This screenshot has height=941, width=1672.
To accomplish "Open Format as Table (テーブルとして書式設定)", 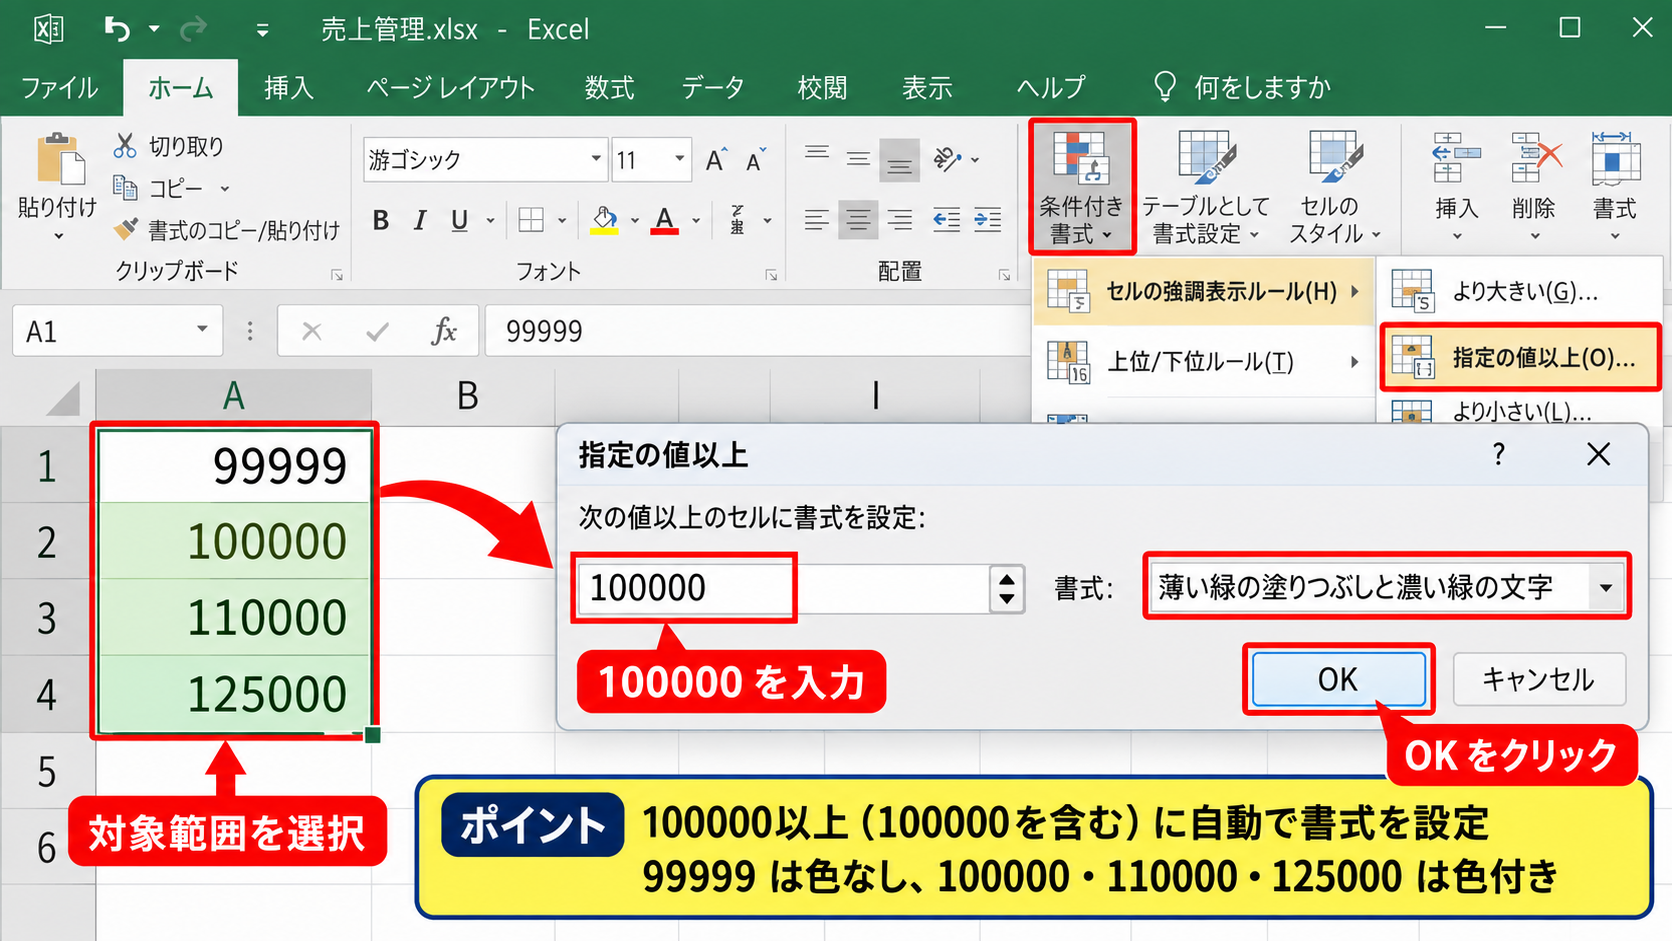I will click(x=1205, y=186).
